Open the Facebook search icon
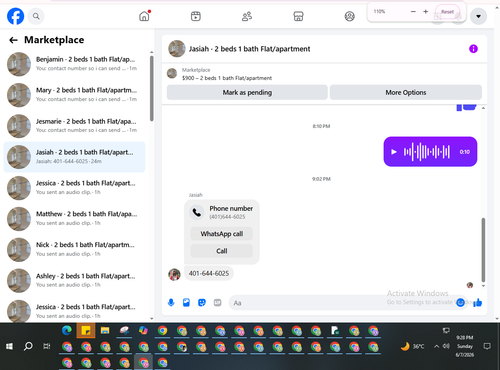500x370 pixels. point(36,16)
